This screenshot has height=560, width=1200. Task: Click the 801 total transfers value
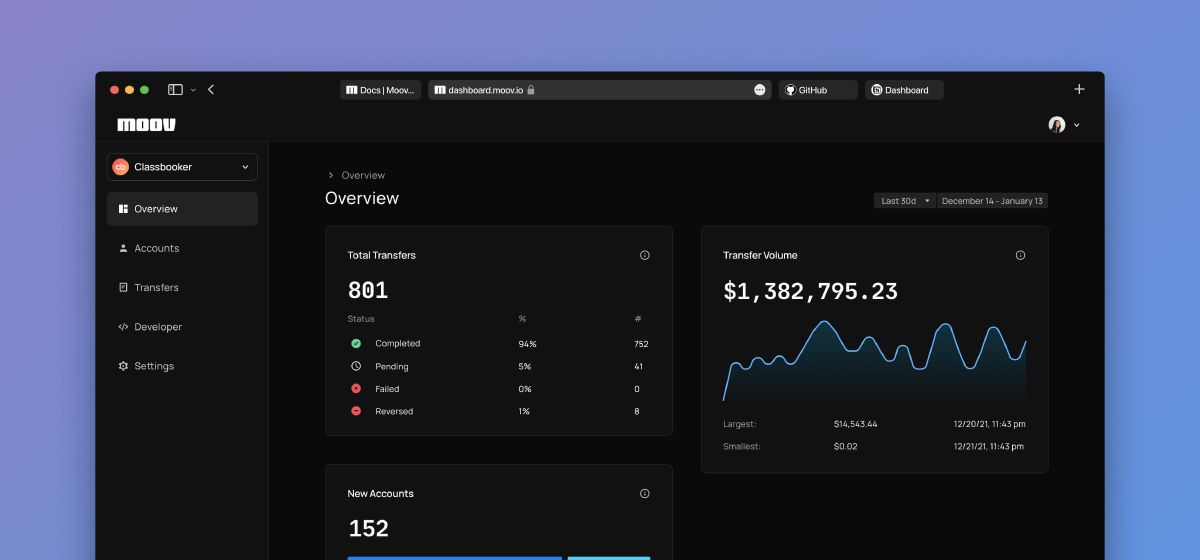coord(368,291)
